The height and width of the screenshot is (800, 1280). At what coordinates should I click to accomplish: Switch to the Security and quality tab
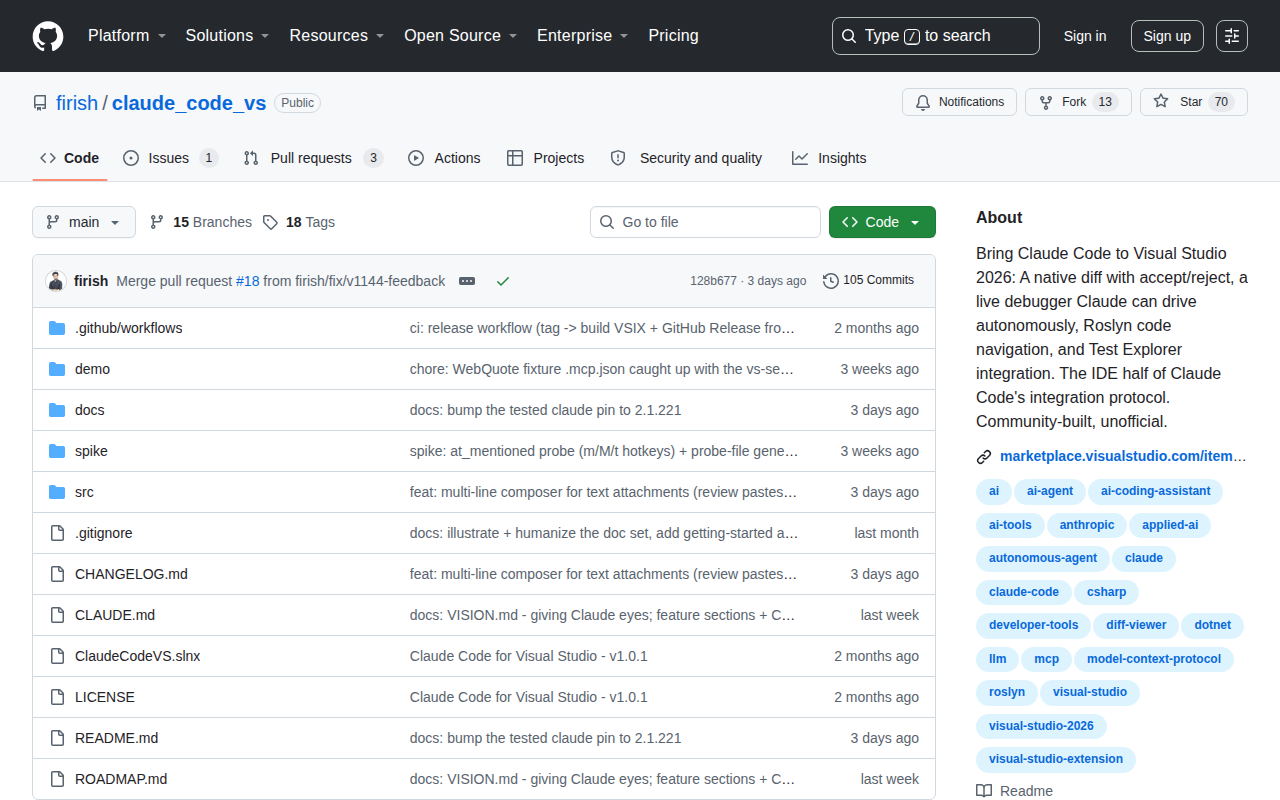[686, 158]
